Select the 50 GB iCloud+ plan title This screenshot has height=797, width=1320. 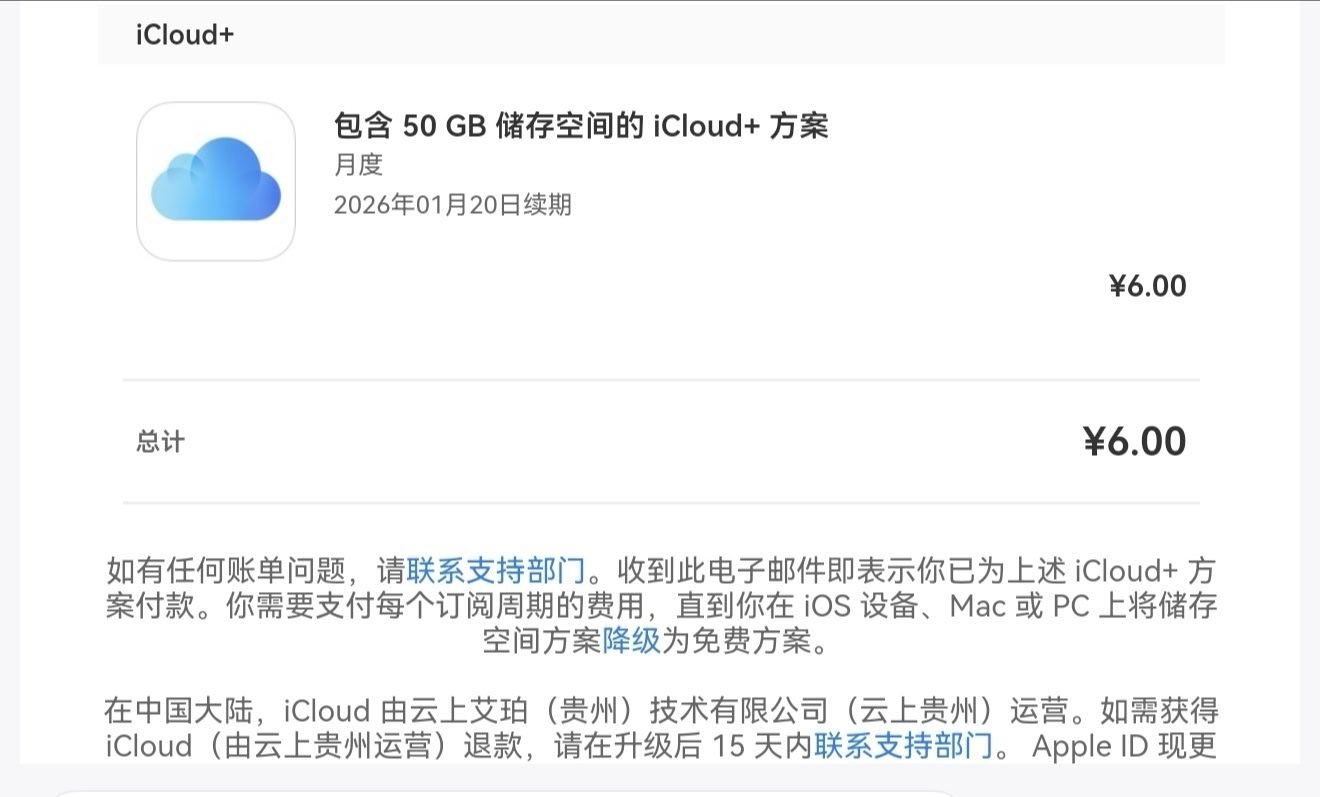tap(581, 126)
